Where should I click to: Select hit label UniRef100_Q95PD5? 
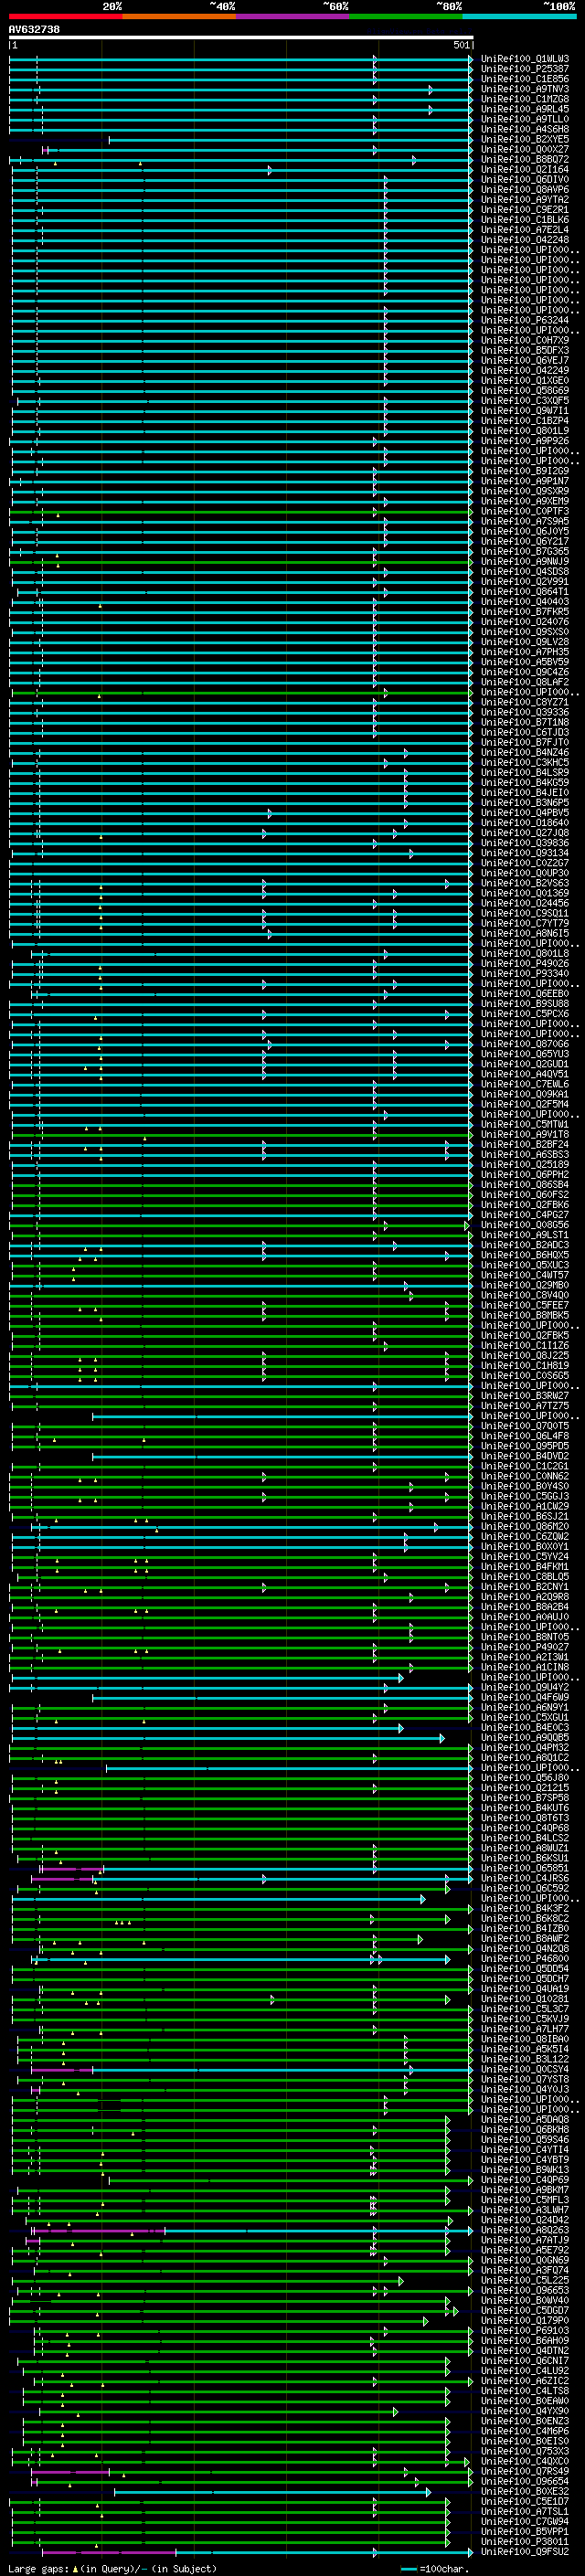[x=525, y=1445]
